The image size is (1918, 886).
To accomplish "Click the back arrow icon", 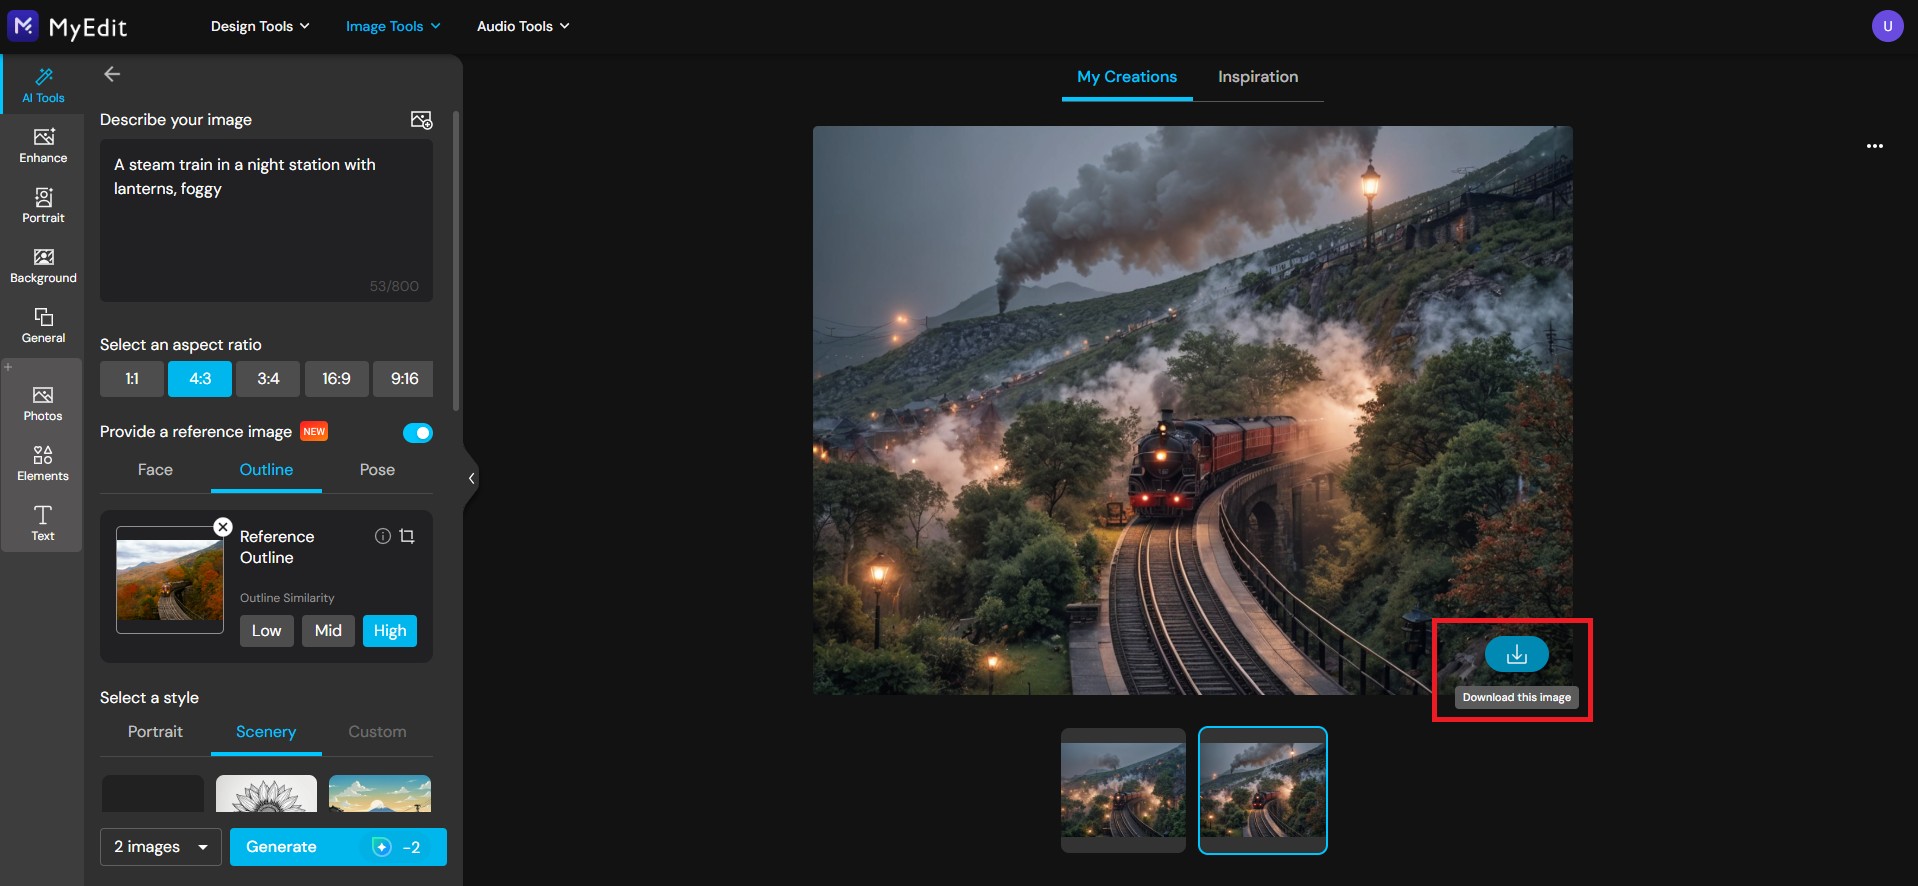I will pos(112,74).
